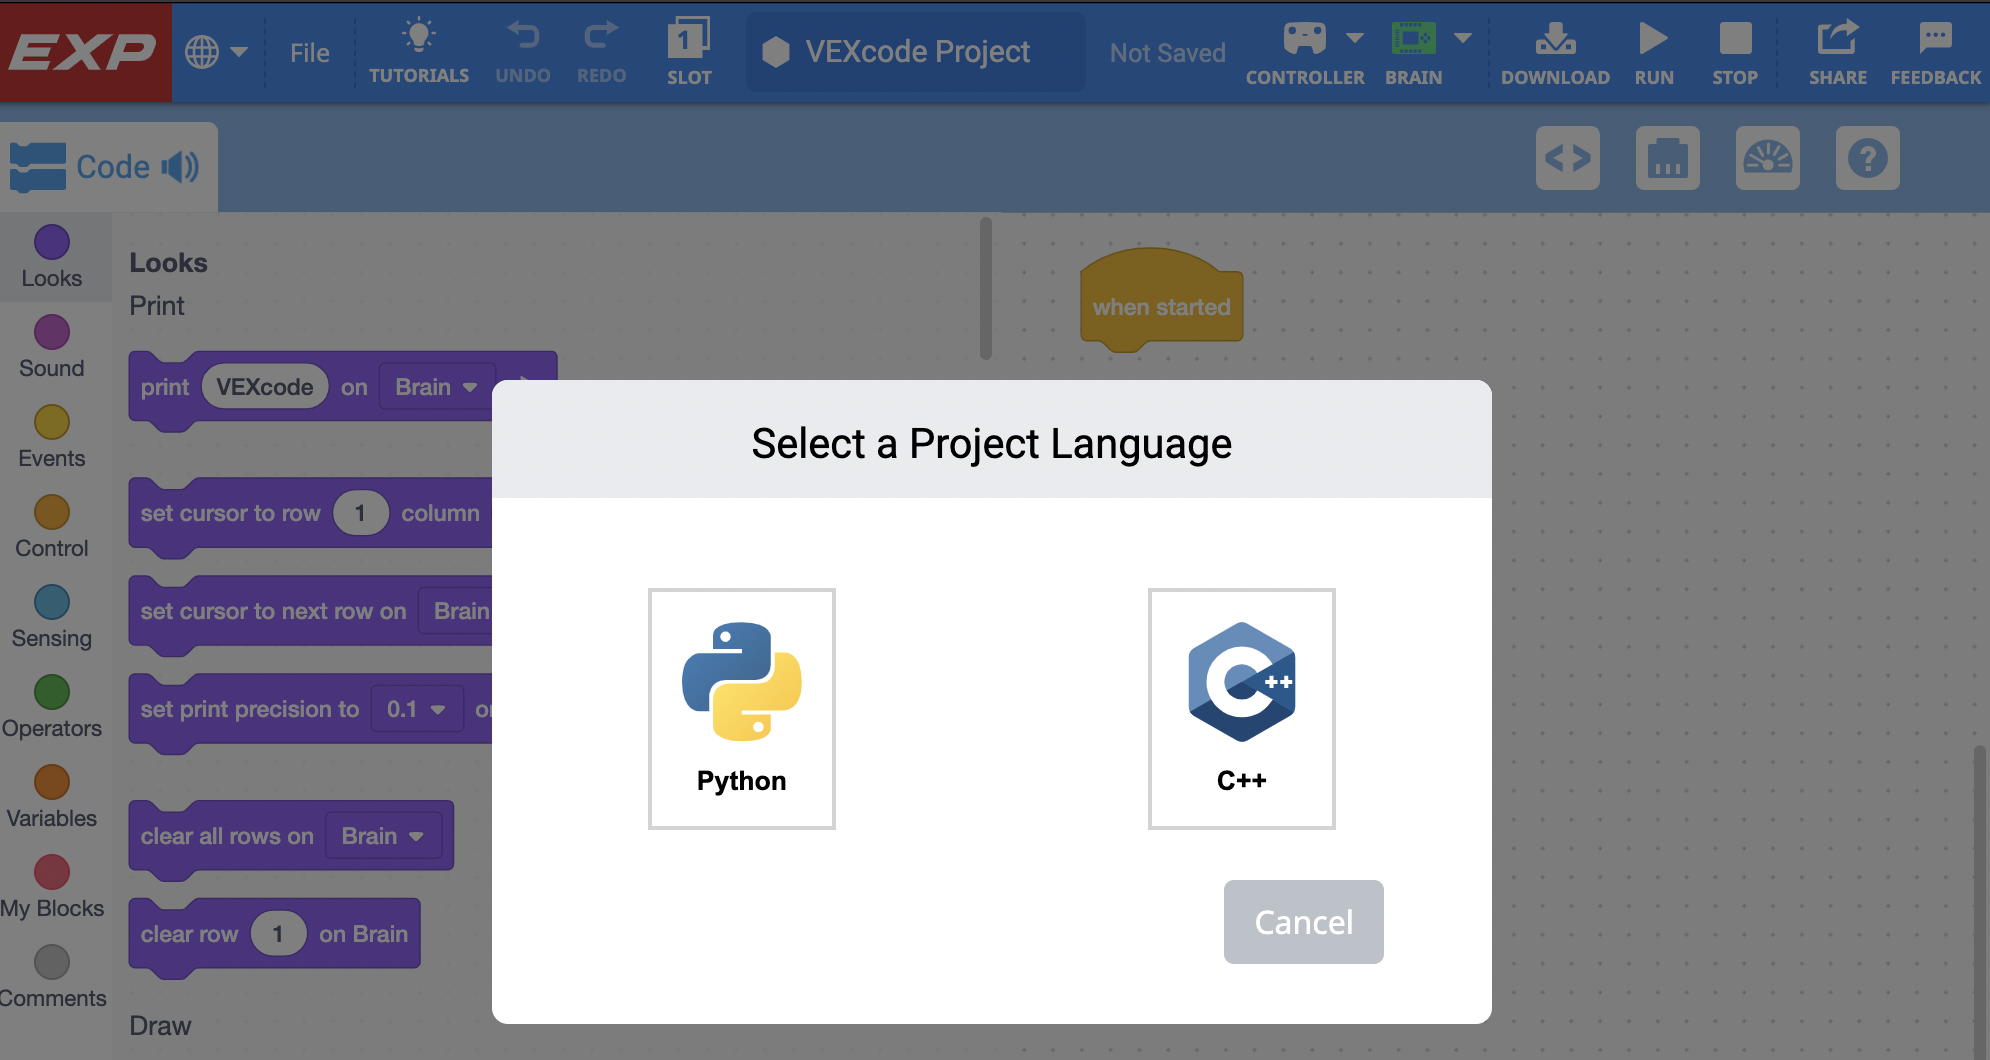The width and height of the screenshot is (1990, 1060).
Task: Select Python as the project language
Action: [741, 709]
